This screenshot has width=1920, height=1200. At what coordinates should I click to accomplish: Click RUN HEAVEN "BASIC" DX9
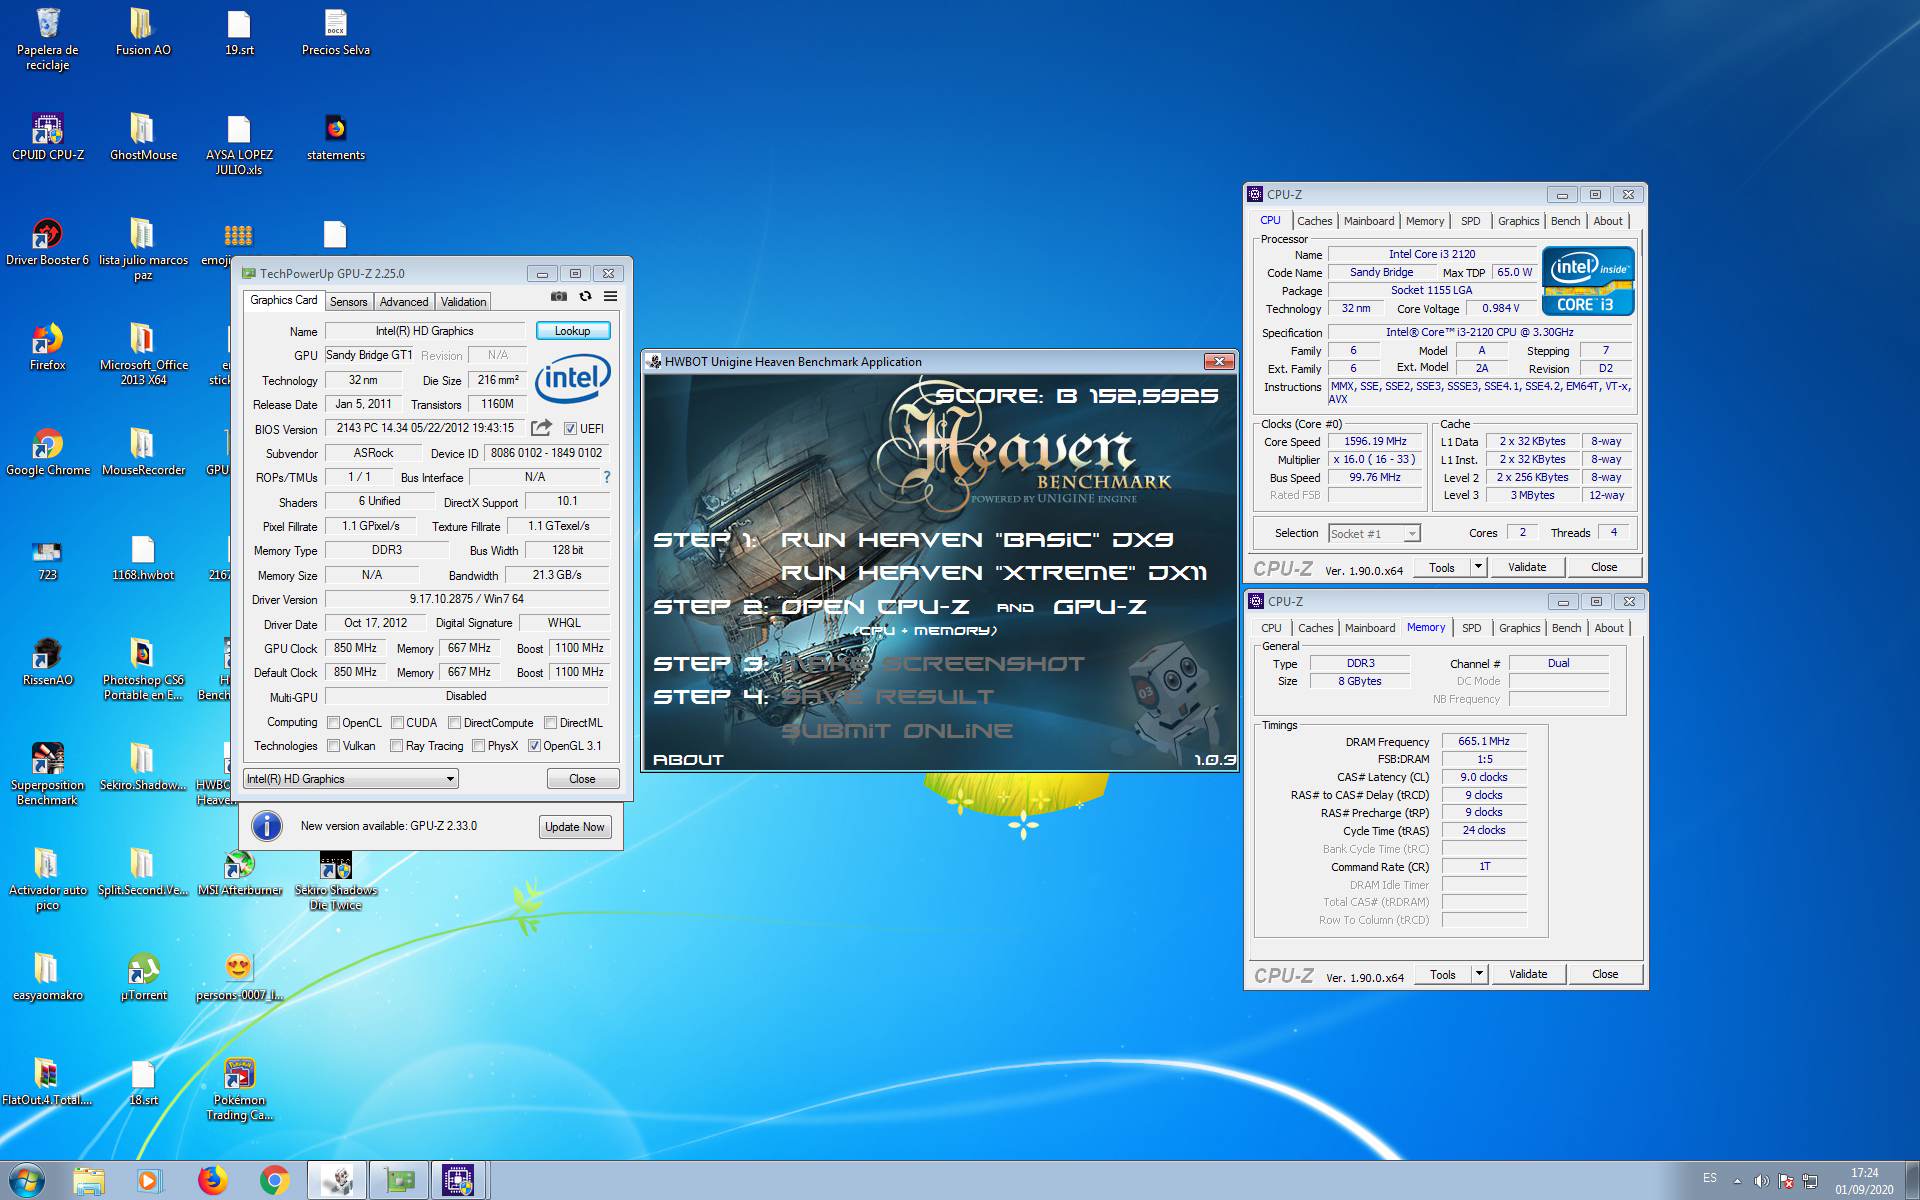tap(977, 540)
